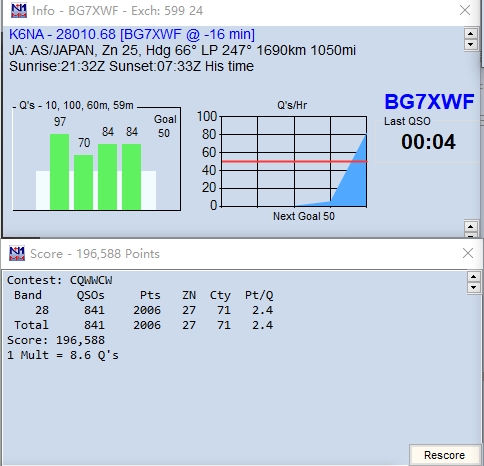The image size is (484, 466).
Task: Click the Score window scroll down arrow
Action: [474, 287]
